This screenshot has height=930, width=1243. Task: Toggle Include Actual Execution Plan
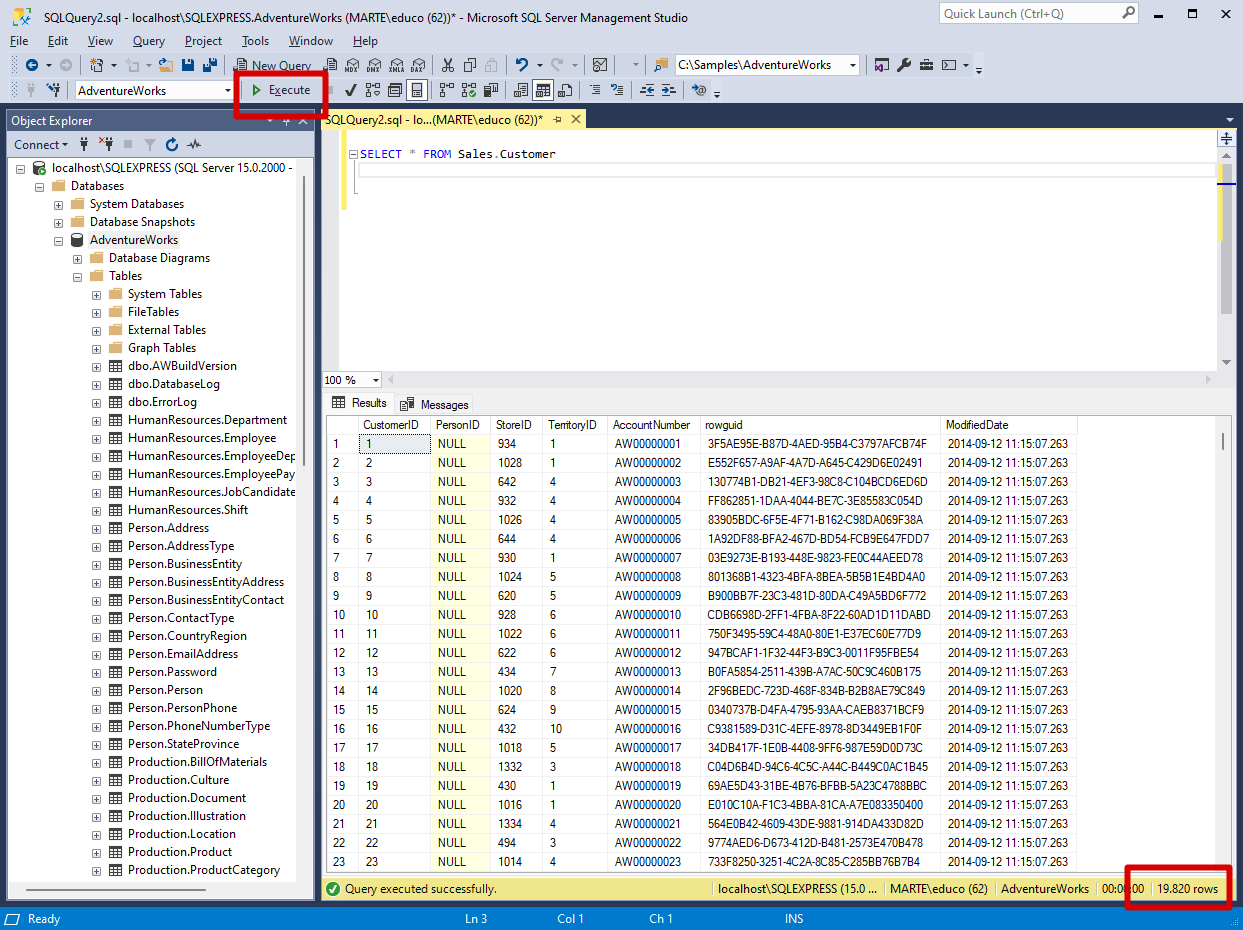pyautogui.click(x=446, y=90)
